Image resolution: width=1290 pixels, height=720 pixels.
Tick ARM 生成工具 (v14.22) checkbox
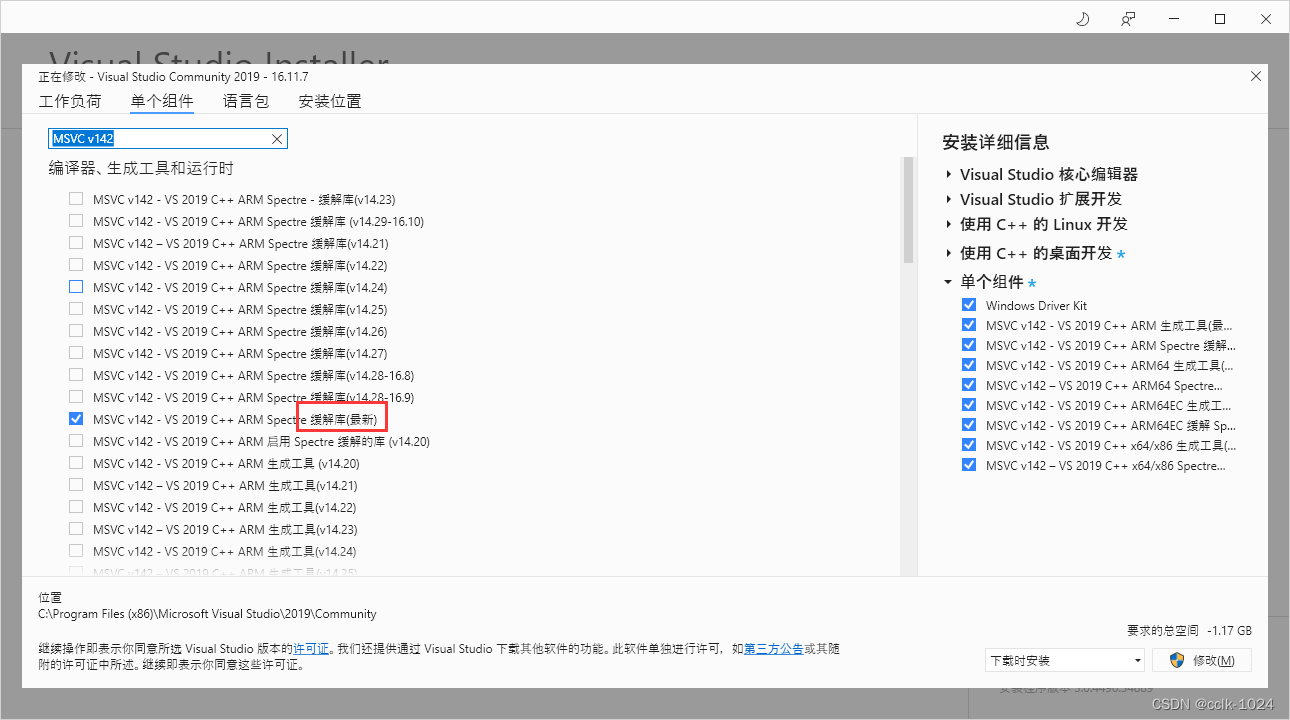(76, 507)
